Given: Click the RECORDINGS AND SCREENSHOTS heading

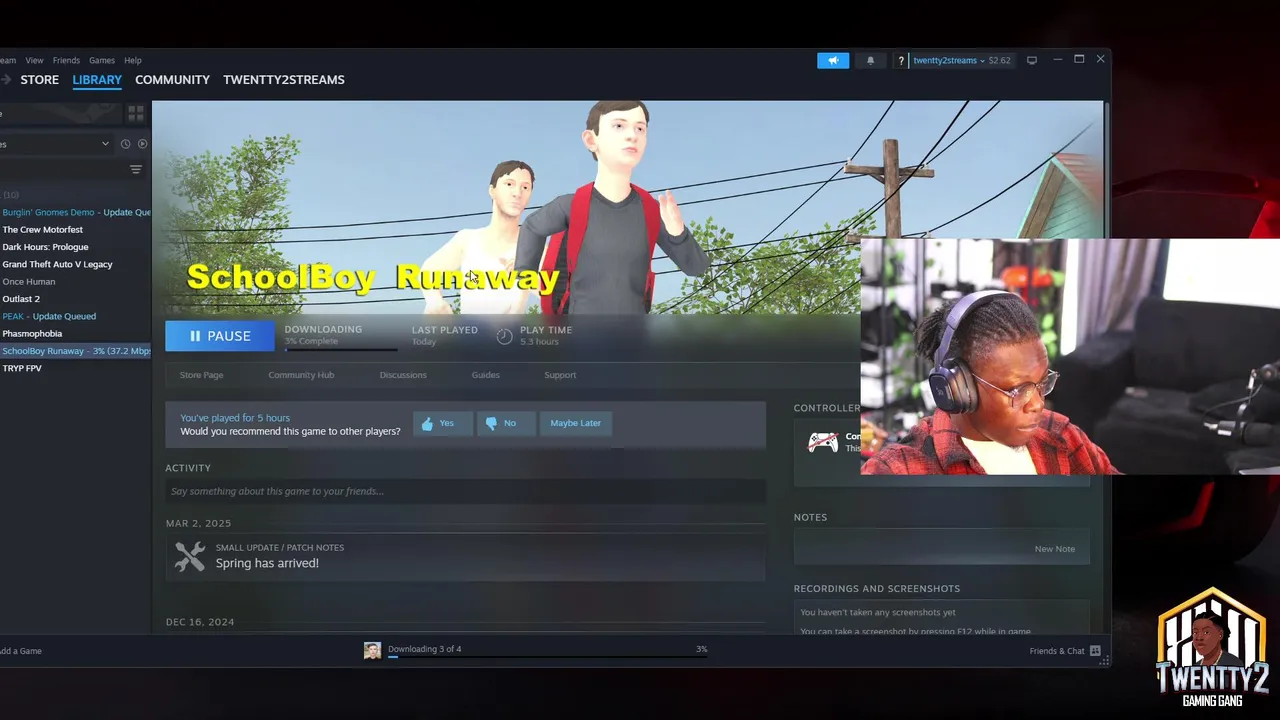Looking at the screenshot, I should tap(877, 589).
